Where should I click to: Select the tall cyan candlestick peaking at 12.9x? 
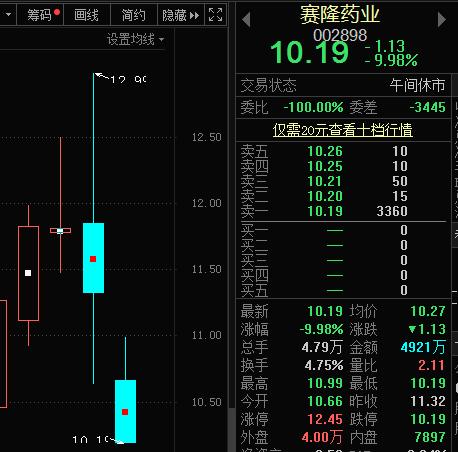pyautogui.click(x=93, y=258)
